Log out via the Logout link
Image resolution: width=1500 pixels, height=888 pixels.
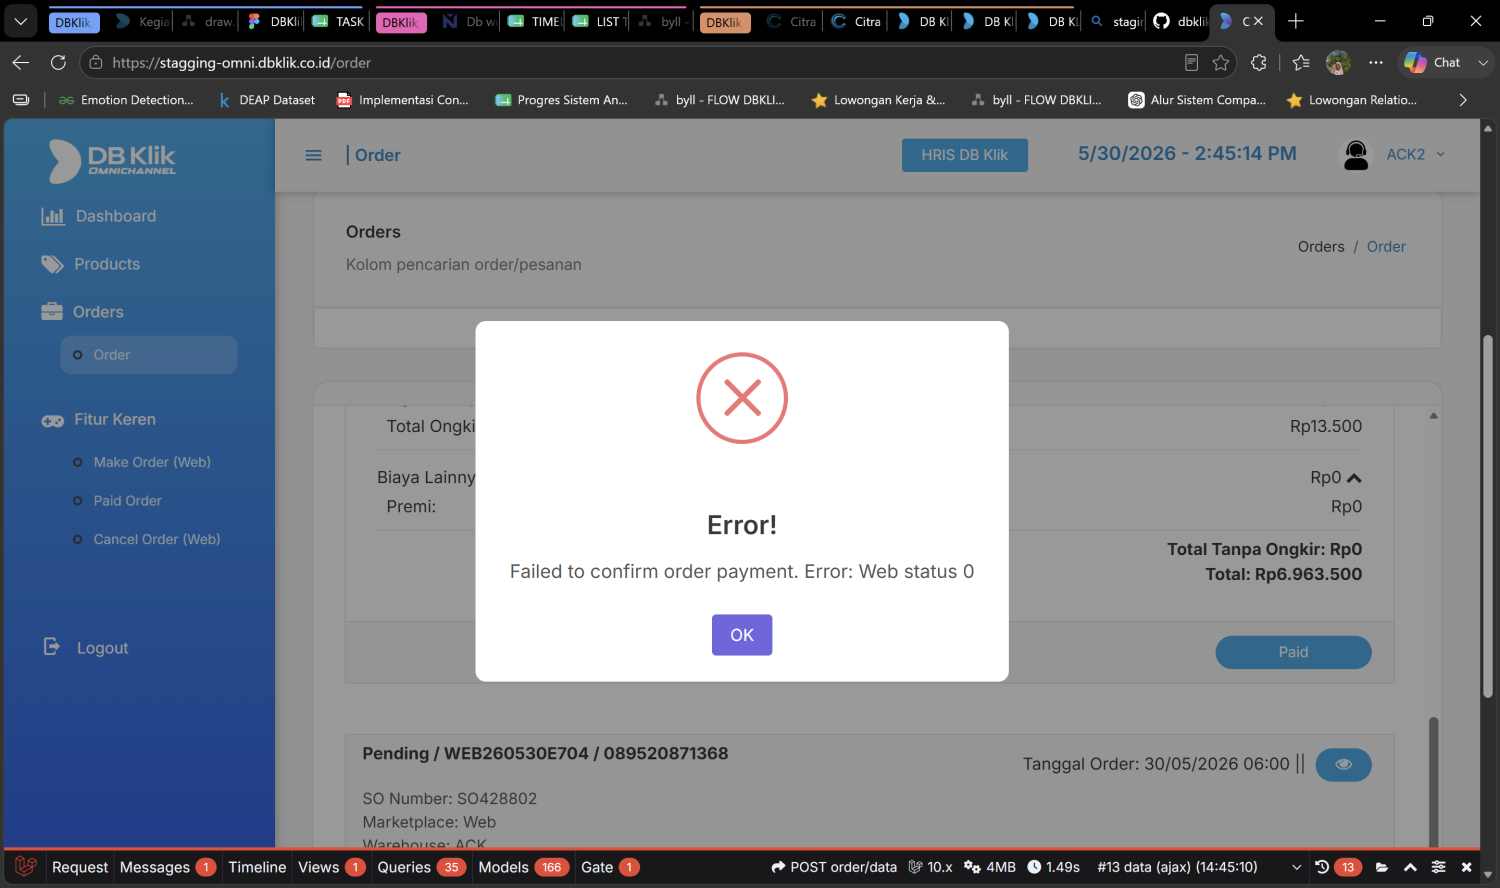(86, 648)
